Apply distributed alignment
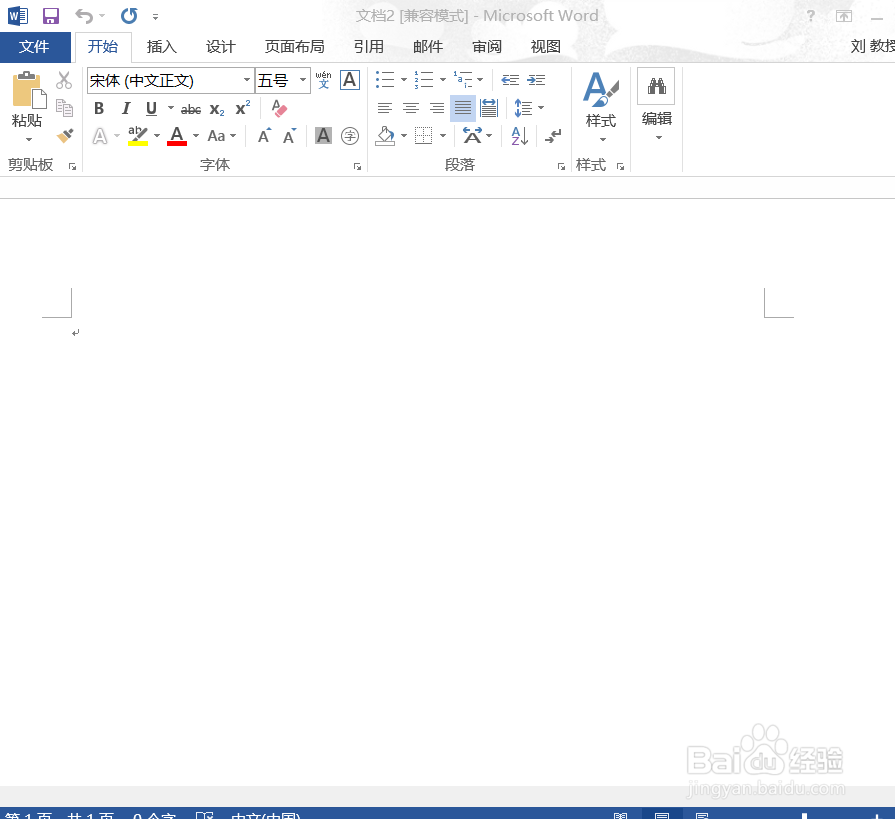This screenshot has height=819, width=895. click(489, 108)
